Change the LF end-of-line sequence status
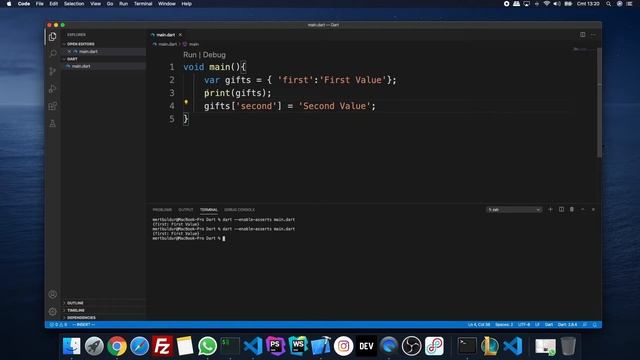This screenshot has height=360, width=640. (537, 324)
